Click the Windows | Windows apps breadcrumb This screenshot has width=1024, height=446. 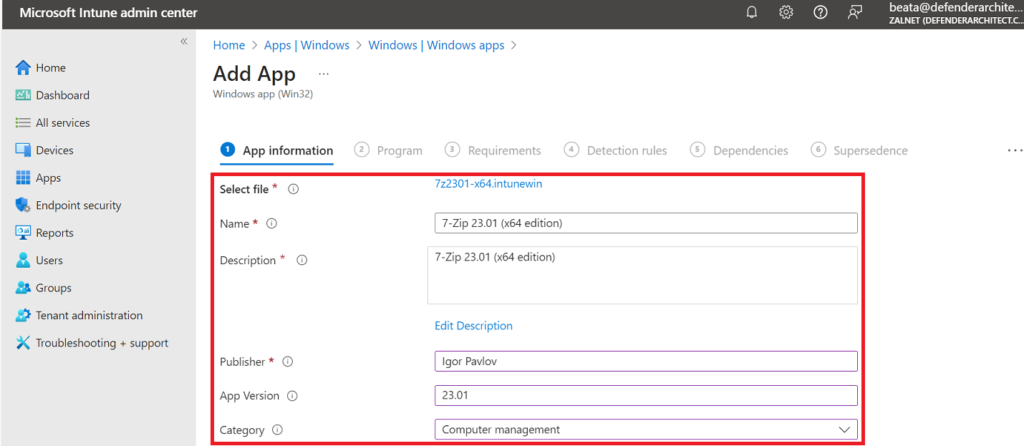coord(436,45)
